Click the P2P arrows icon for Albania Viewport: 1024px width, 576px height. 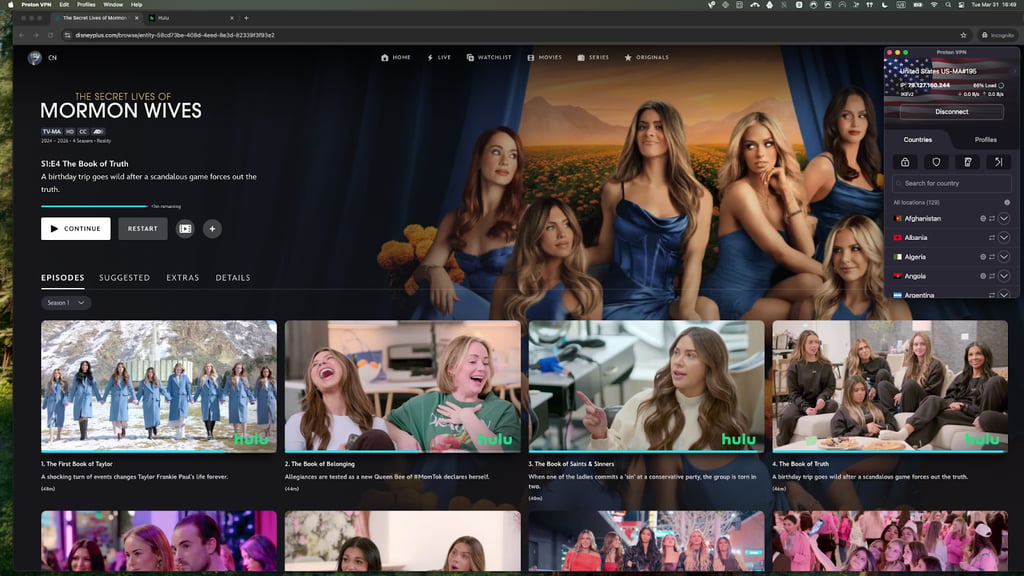point(991,238)
